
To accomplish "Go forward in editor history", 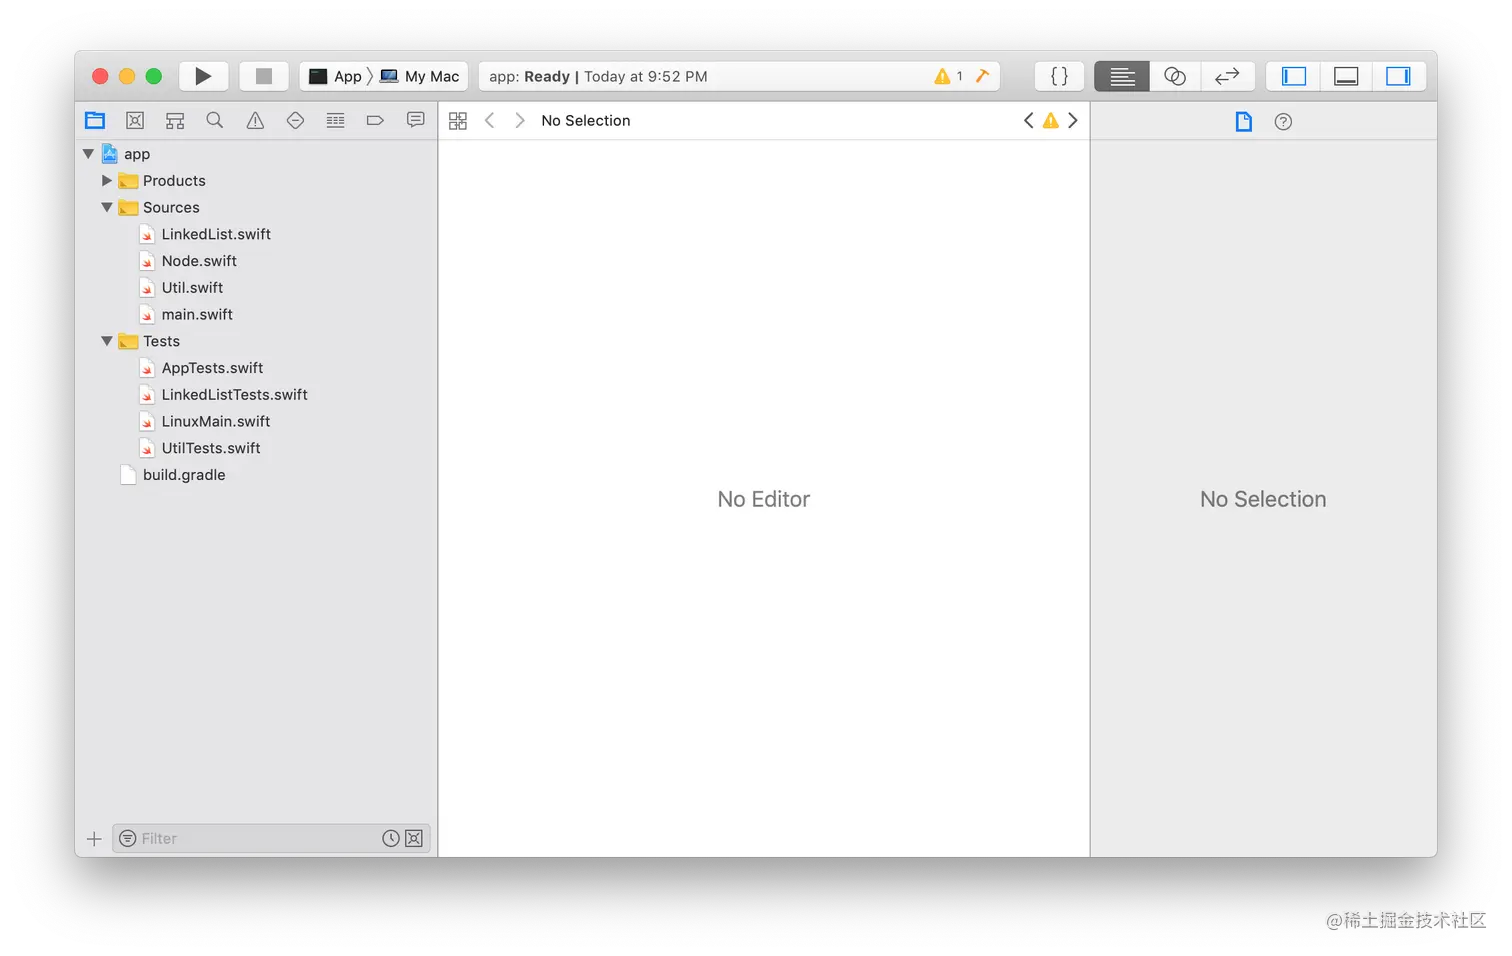I will click(x=520, y=120).
